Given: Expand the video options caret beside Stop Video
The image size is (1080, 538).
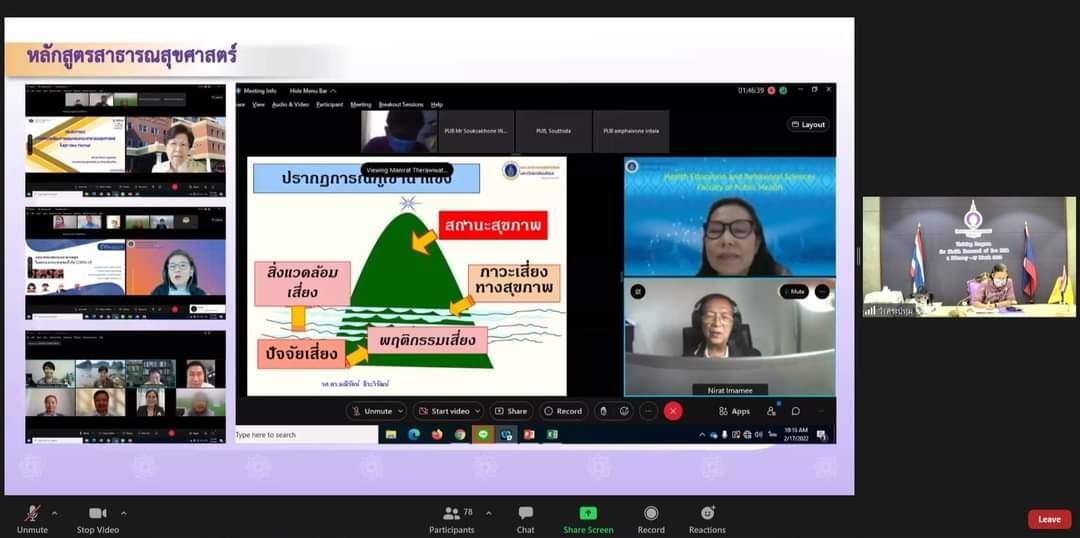Looking at the screenshot, I should (123, 513).
